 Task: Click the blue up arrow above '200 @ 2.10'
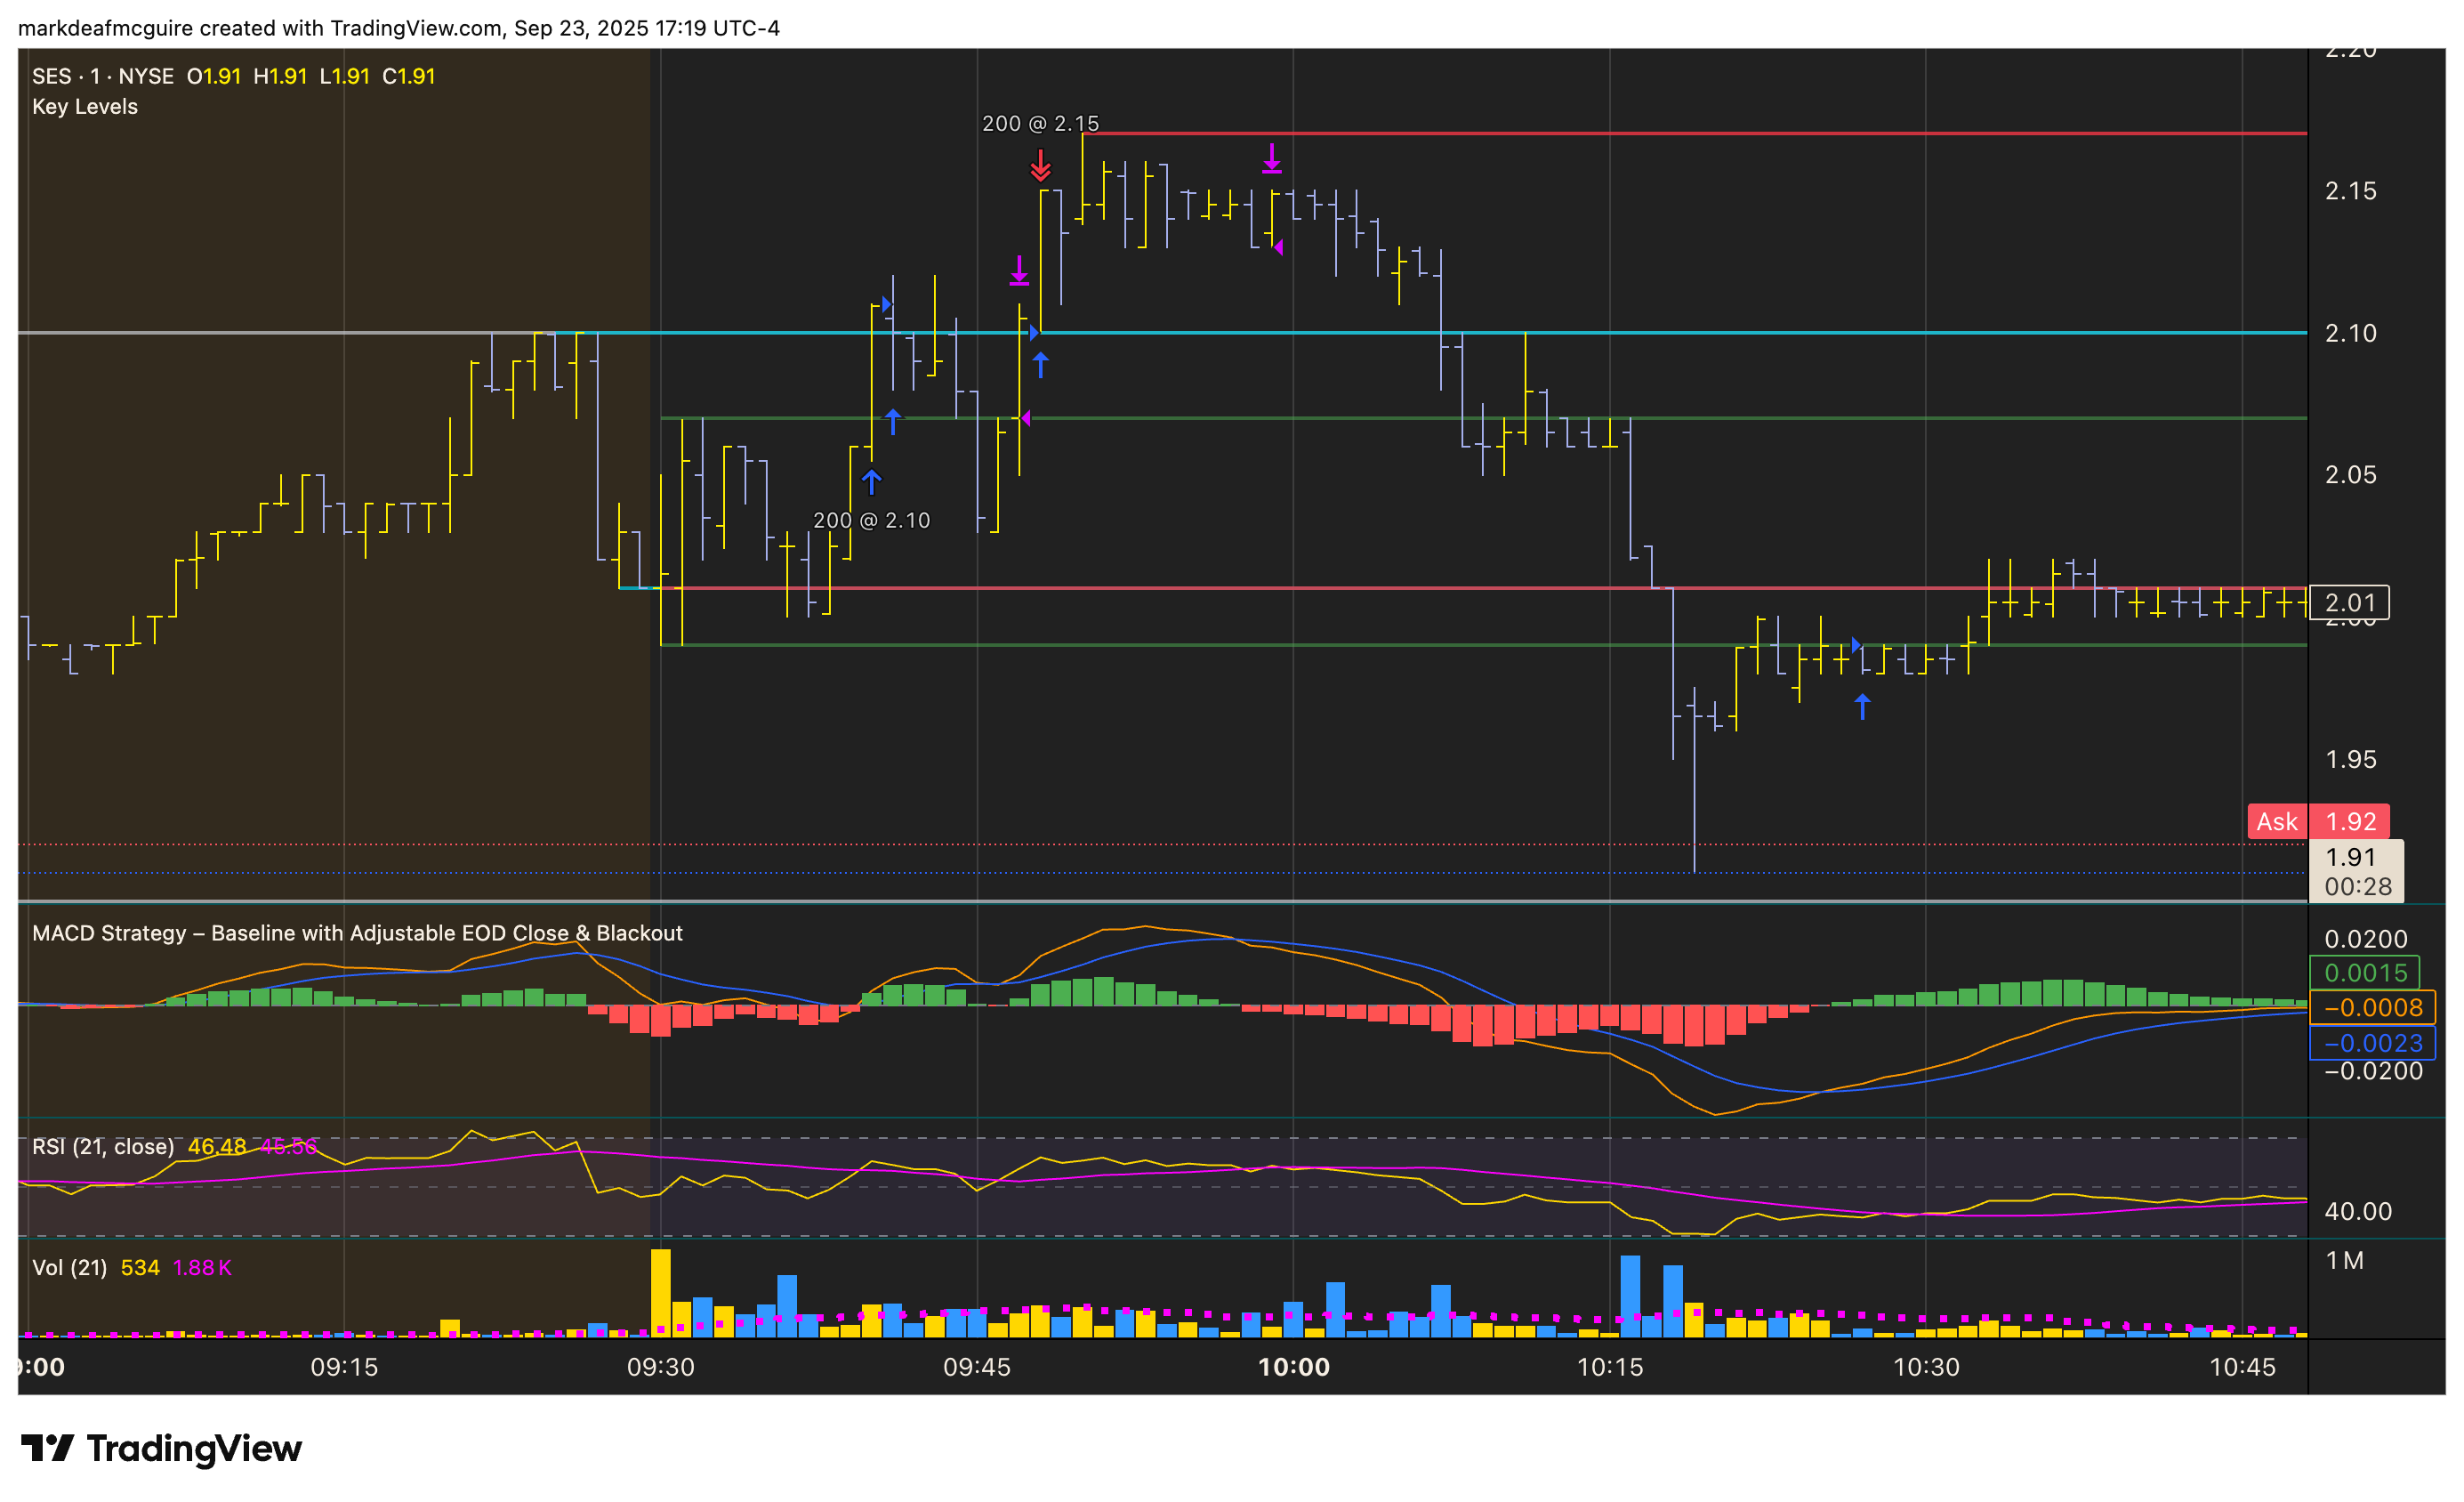click(871, 482)
